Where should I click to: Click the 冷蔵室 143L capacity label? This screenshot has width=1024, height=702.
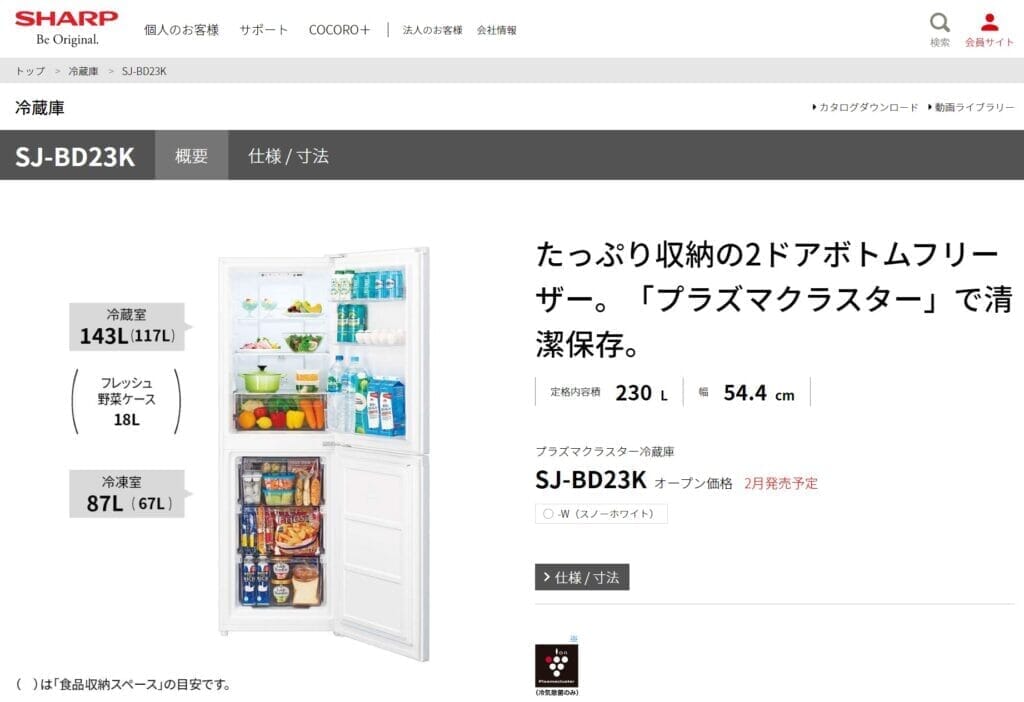[x=127, y=327]
